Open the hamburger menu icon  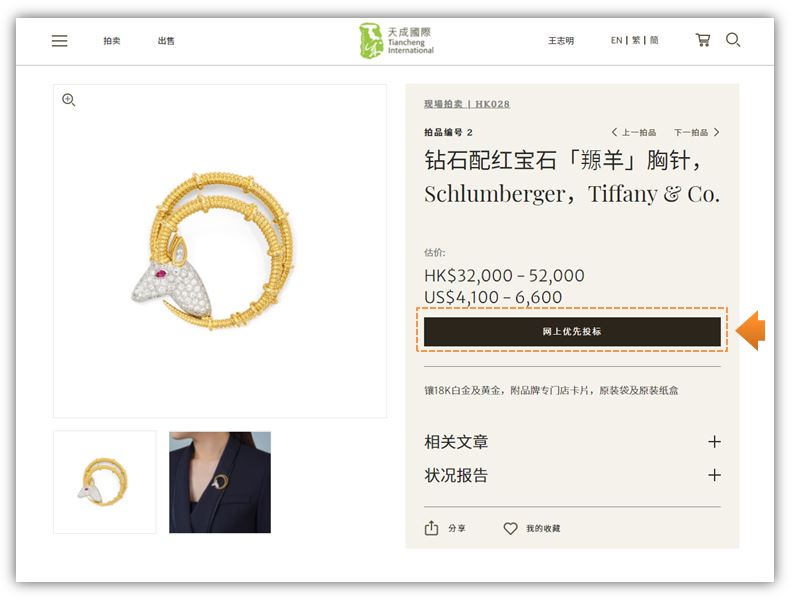(x=60, y=40)
